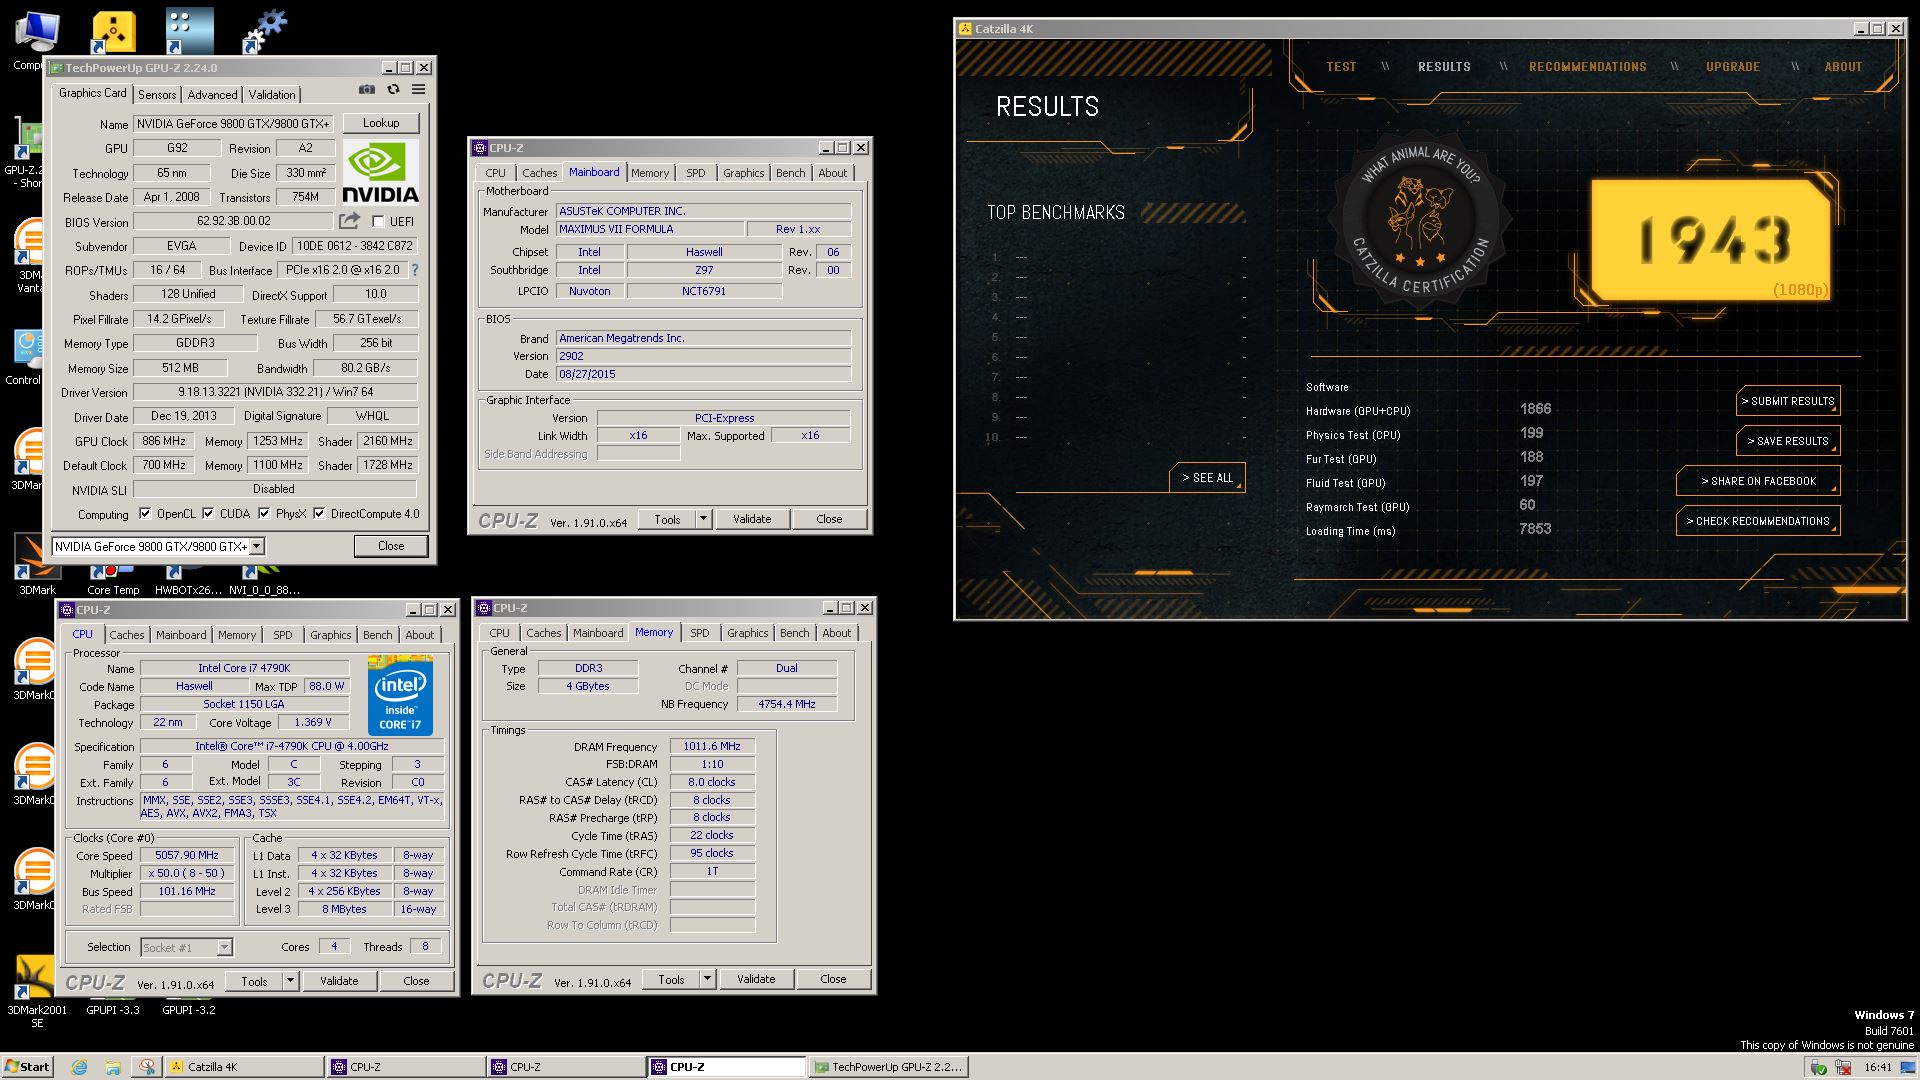Click Validate in Mainboard CPU-Z window

pos(752,519)
